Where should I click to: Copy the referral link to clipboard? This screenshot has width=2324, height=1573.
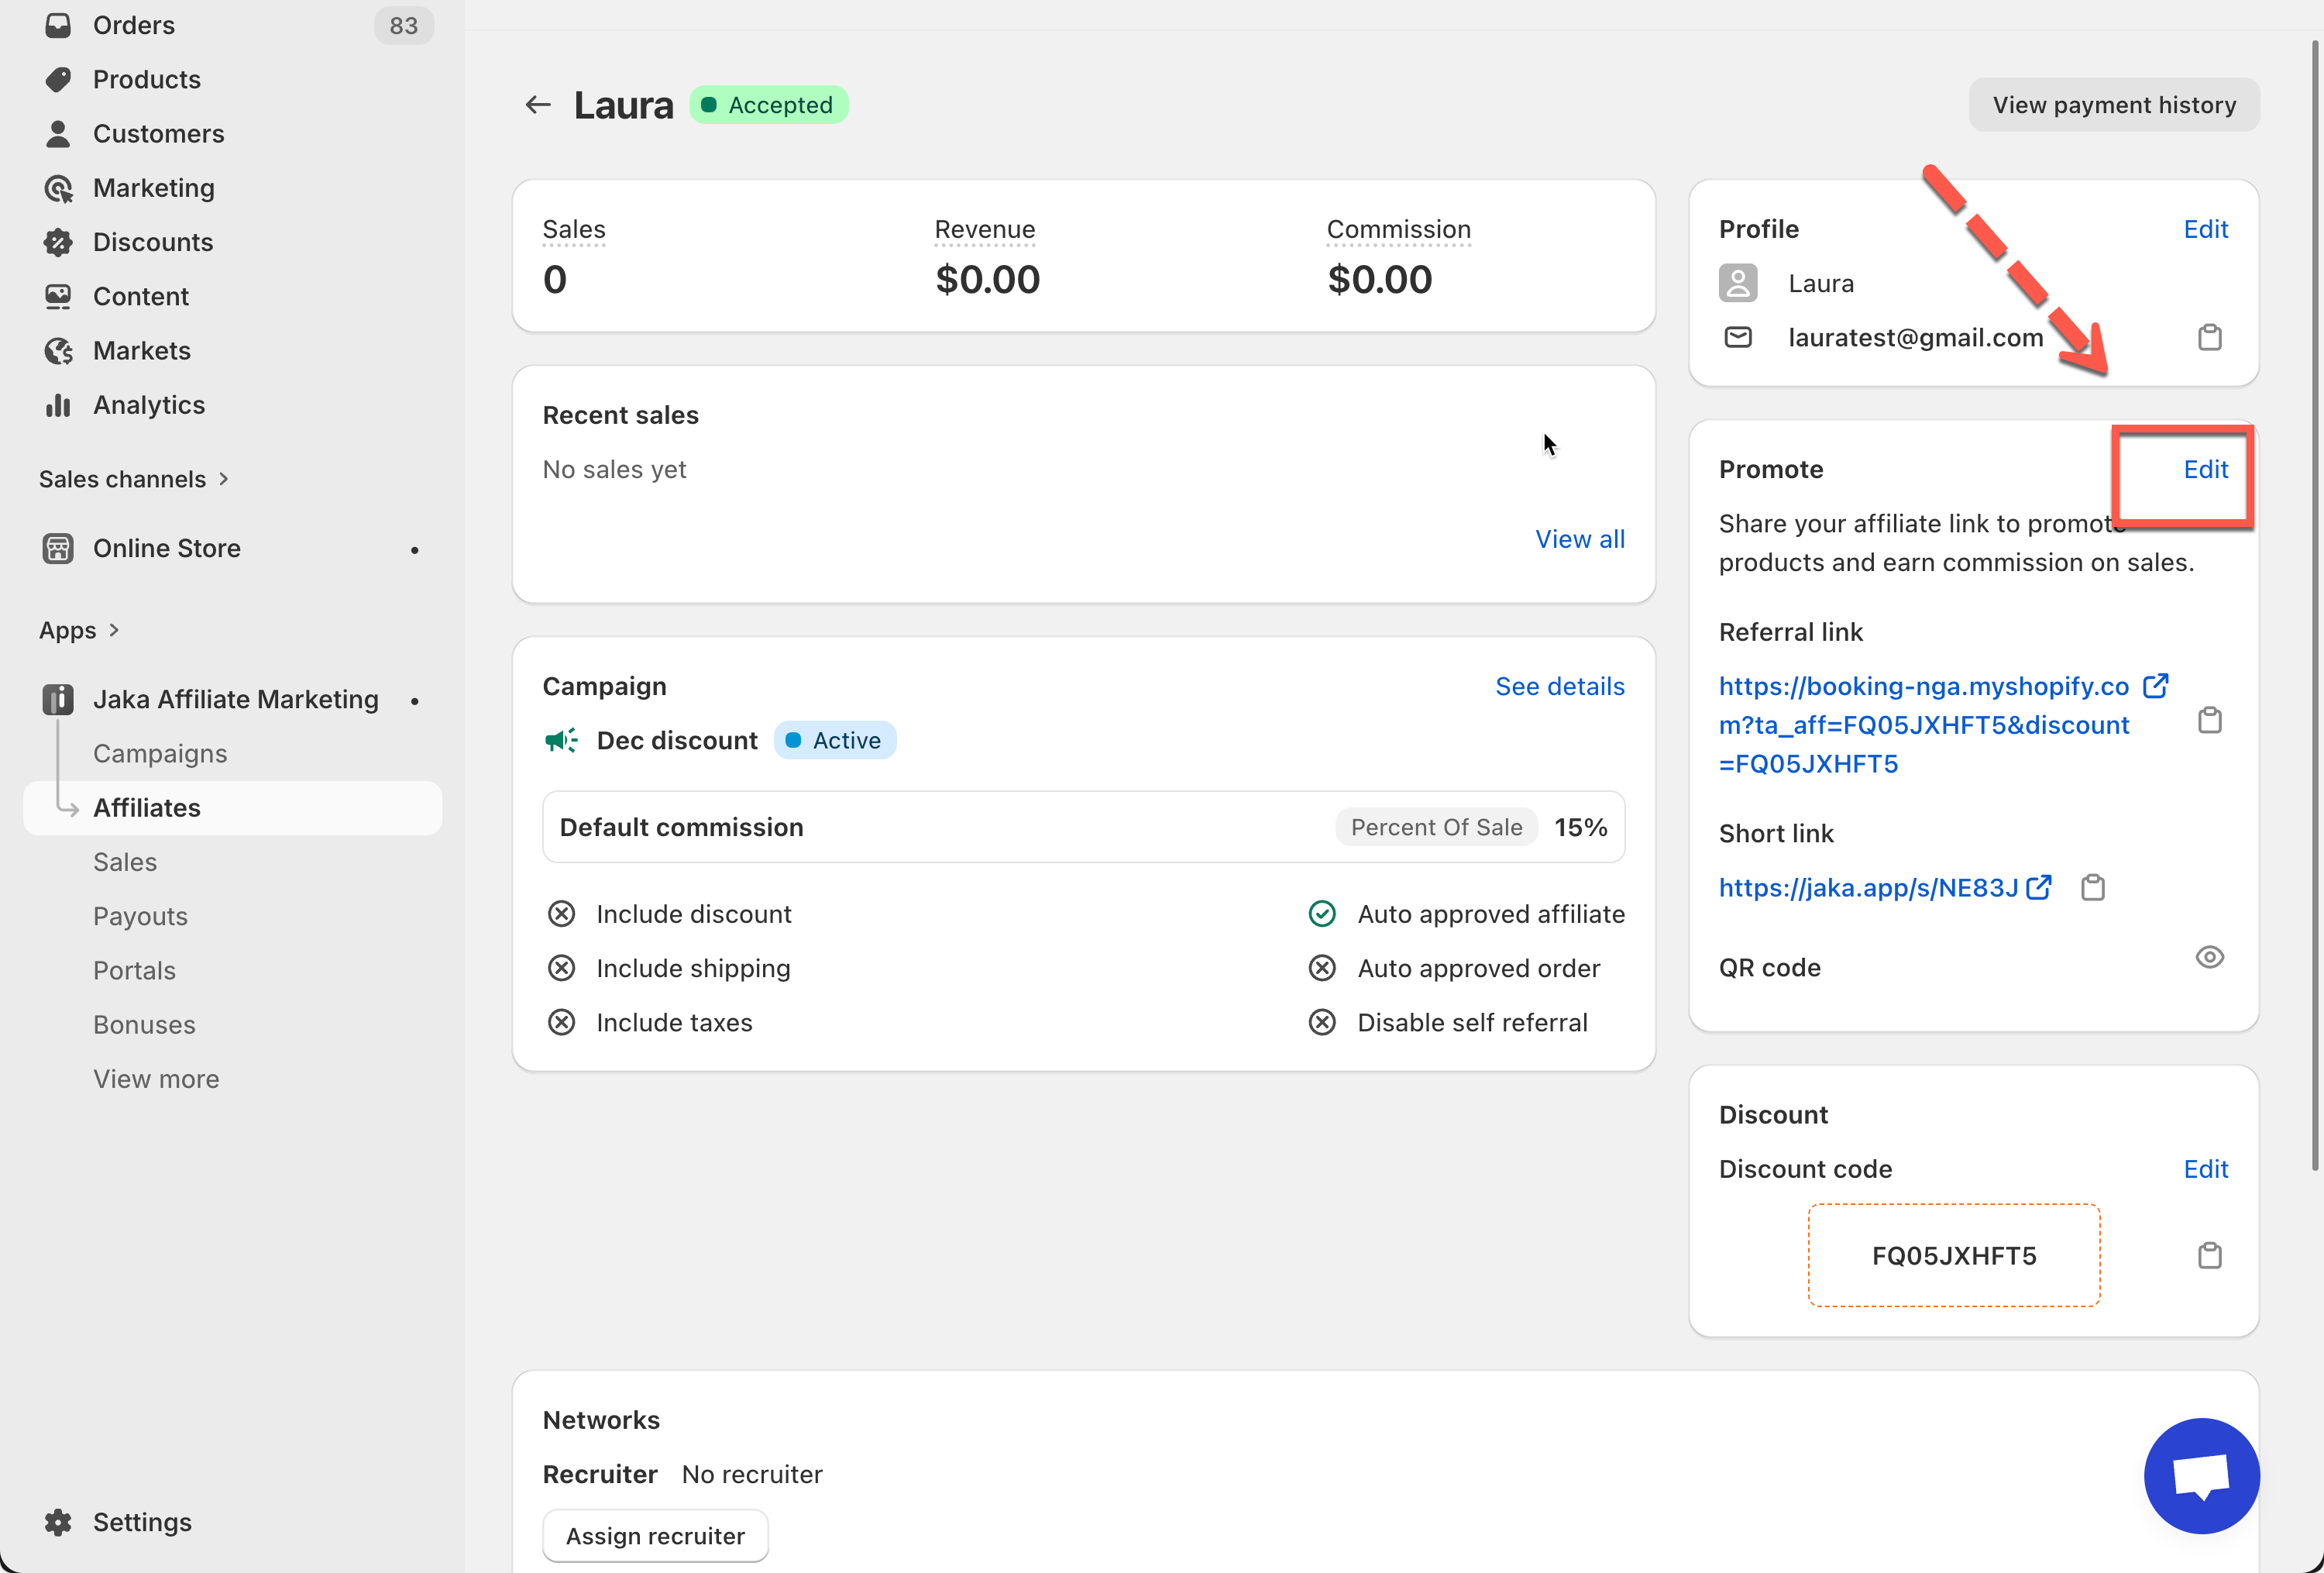click(2209, 721)
